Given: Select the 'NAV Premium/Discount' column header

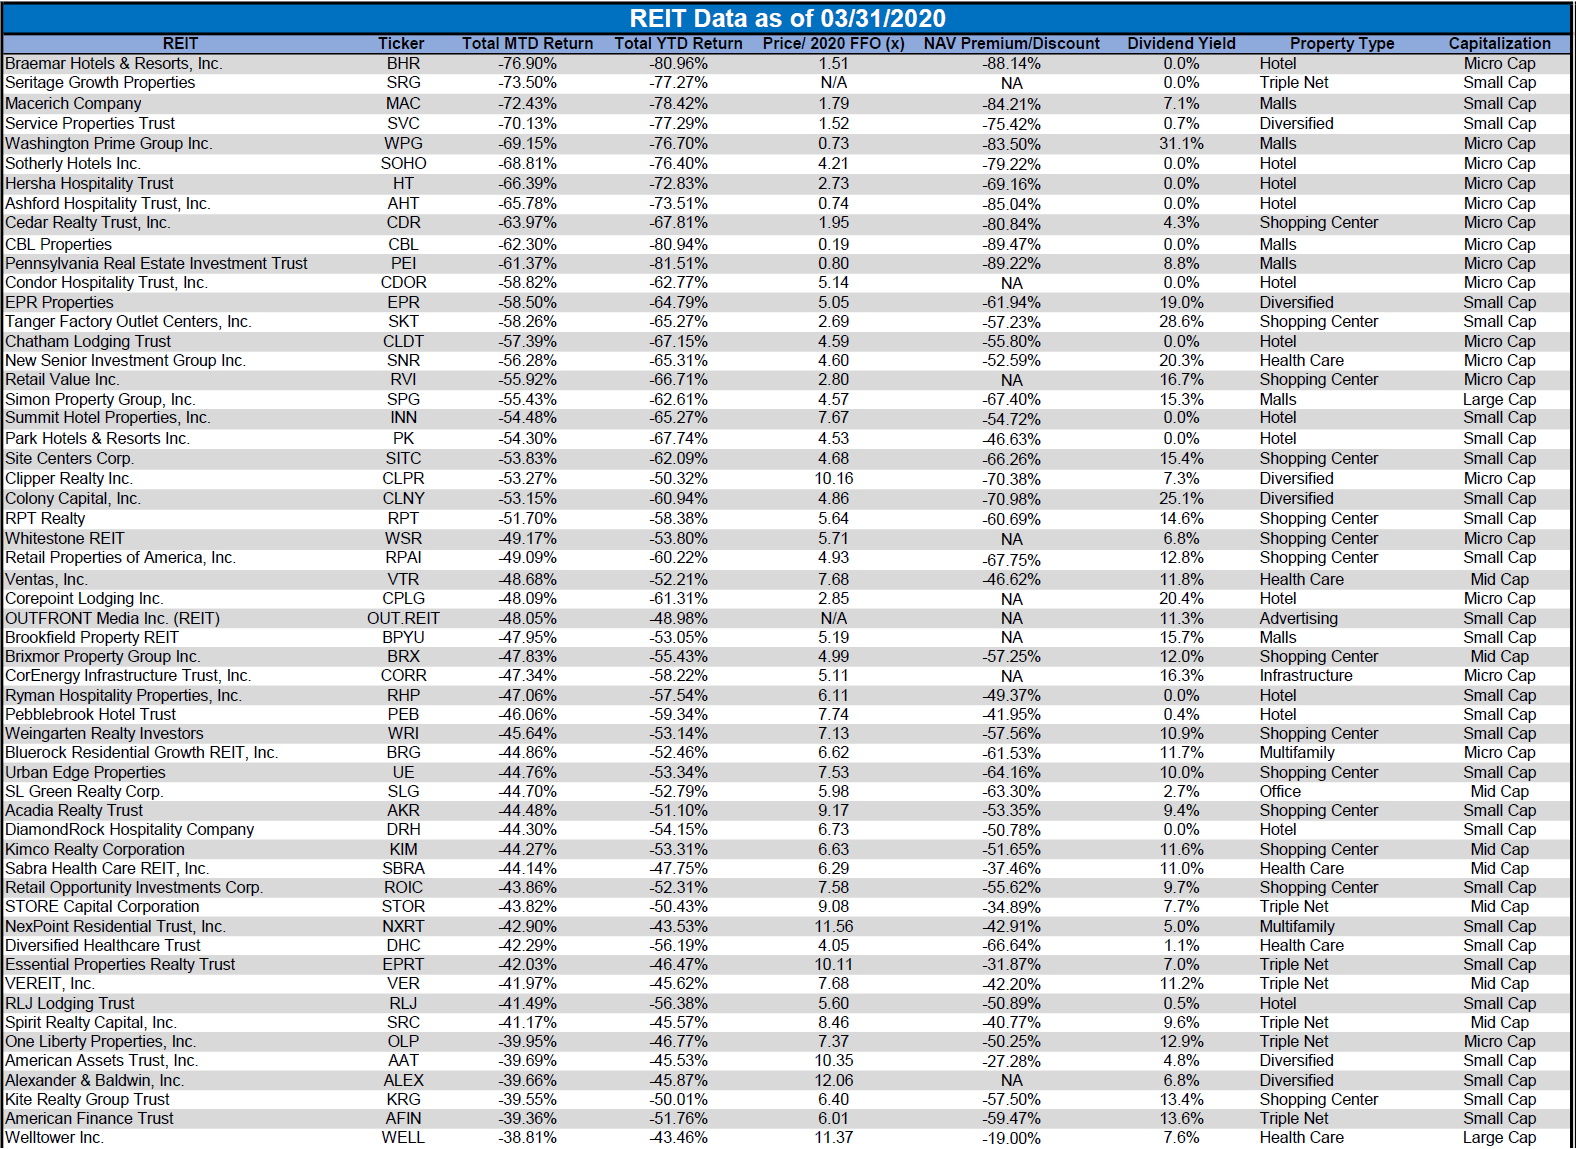Looking at the screenshot, I should (1011, 44).
